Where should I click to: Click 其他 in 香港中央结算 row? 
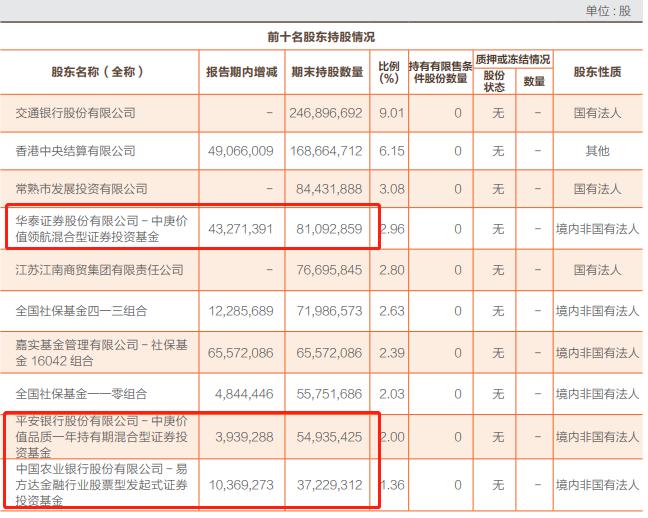(597, 151)
